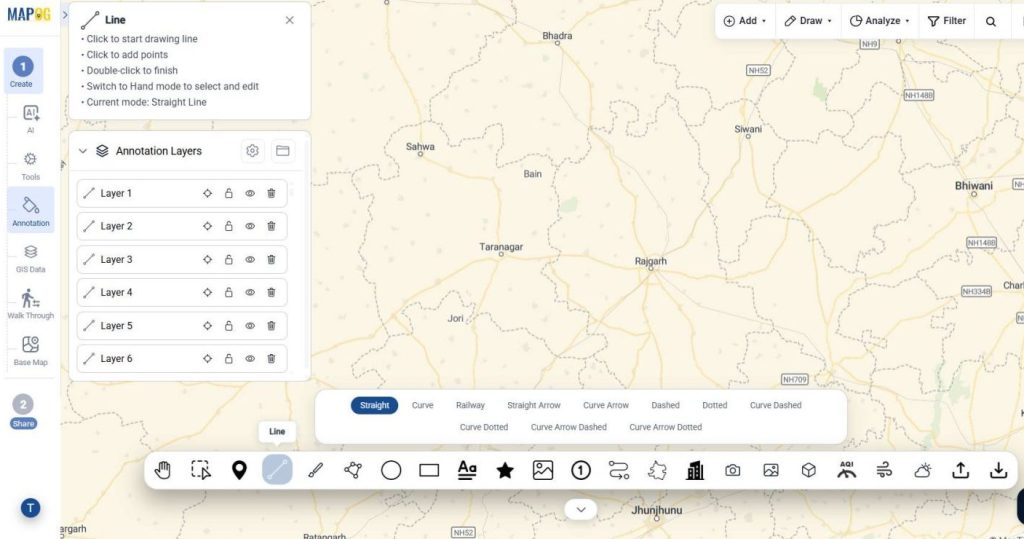Select the Polygon drawing tool
This screenshot has height=539, width=1024.
(353, 470)
